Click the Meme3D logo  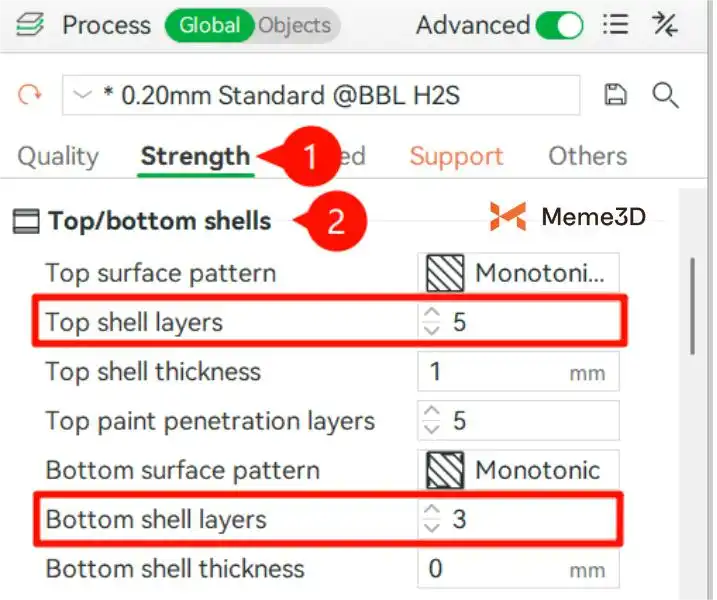point(508,216)
